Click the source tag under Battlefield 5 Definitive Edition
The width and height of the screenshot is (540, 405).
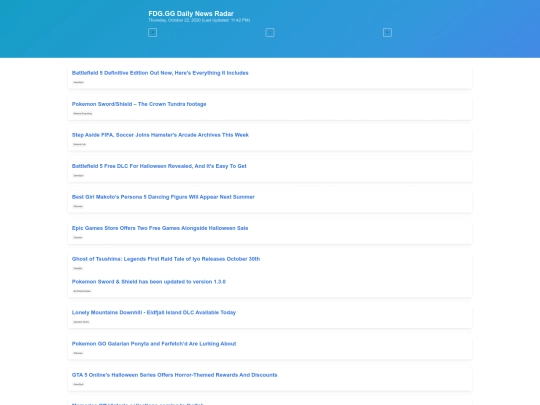click(79, 82)
